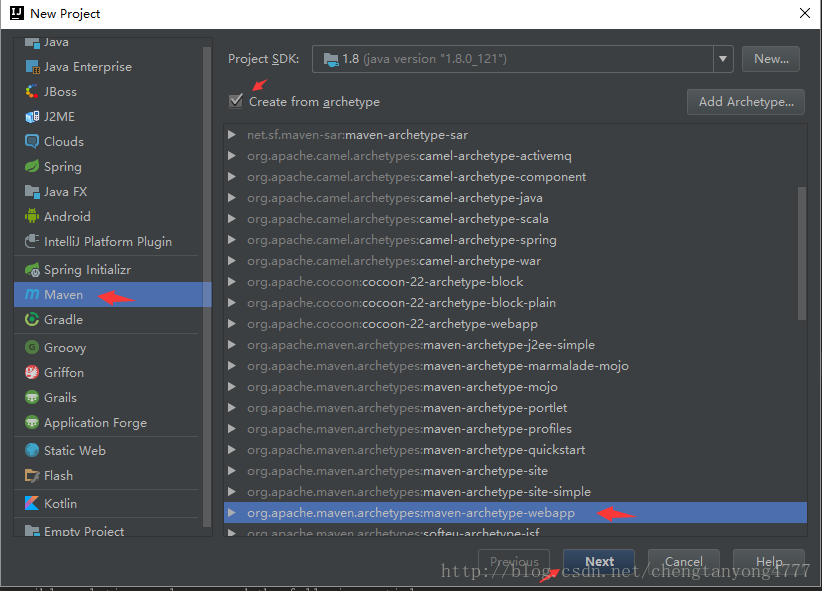Click the Add Archetype... button
Image resolution: width=822 pixels, height=591 pixels.
pos(745,102)
